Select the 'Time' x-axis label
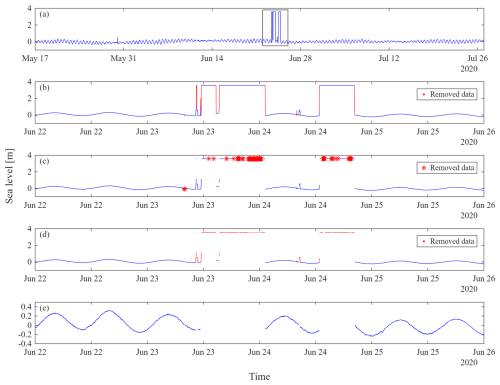500x385 pixels. (x=259, y=377)
